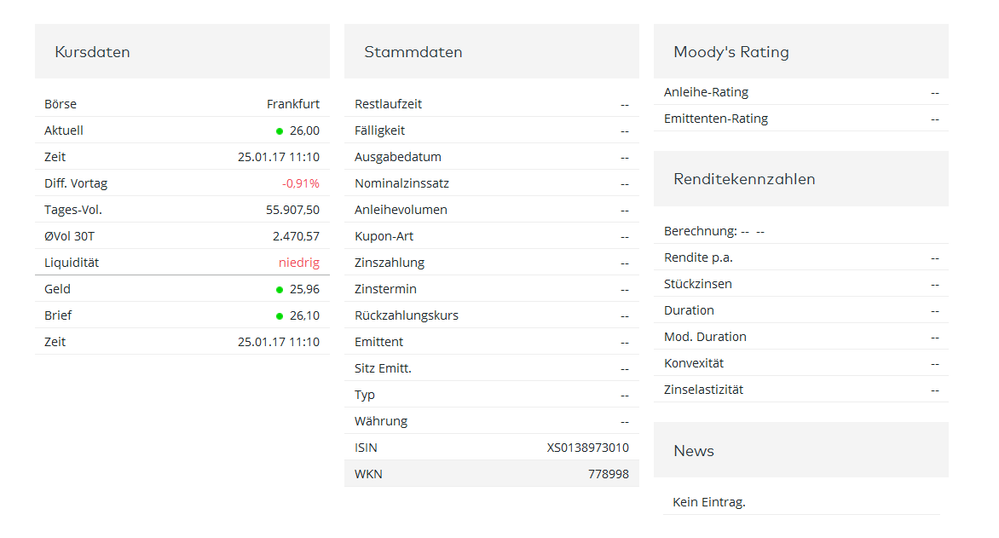Click the ISIN value XS0138973010

(x=588, y=448)
